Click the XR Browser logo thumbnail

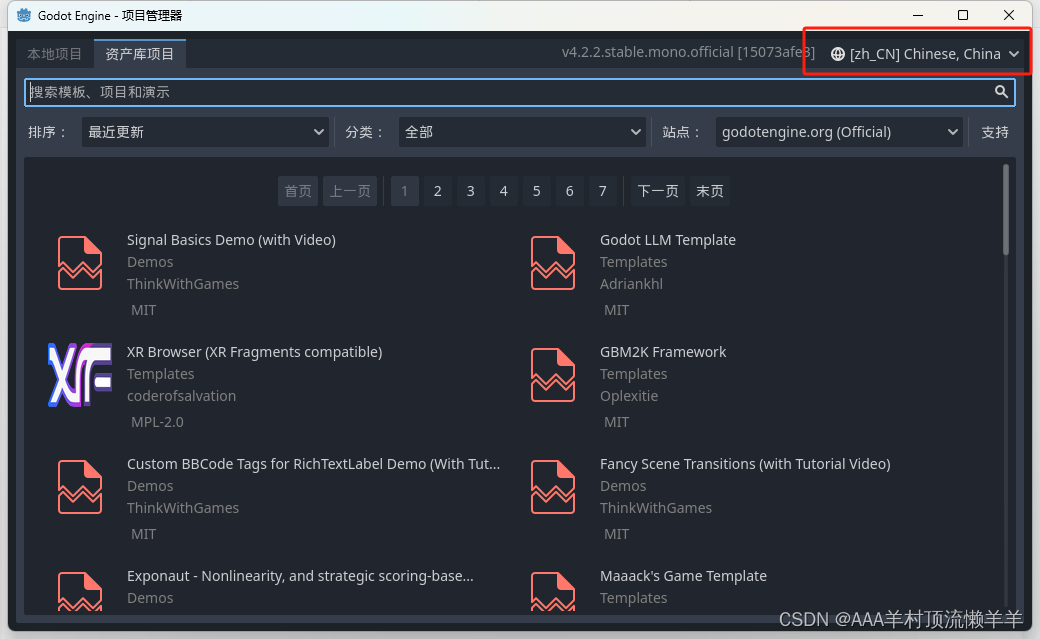coord(80,375)
